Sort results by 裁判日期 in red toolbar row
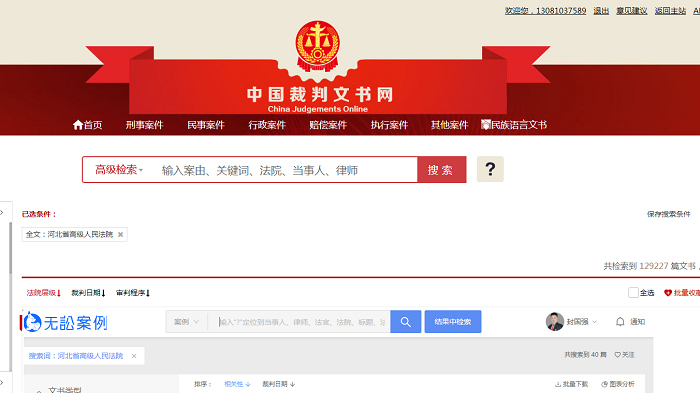700x393 pixels. point(88,293)
